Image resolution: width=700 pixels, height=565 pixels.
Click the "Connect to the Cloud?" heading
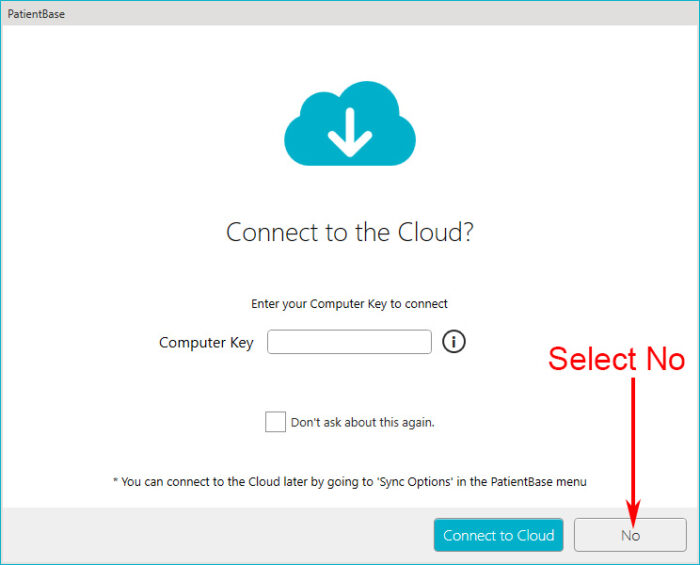click(349, 232)
